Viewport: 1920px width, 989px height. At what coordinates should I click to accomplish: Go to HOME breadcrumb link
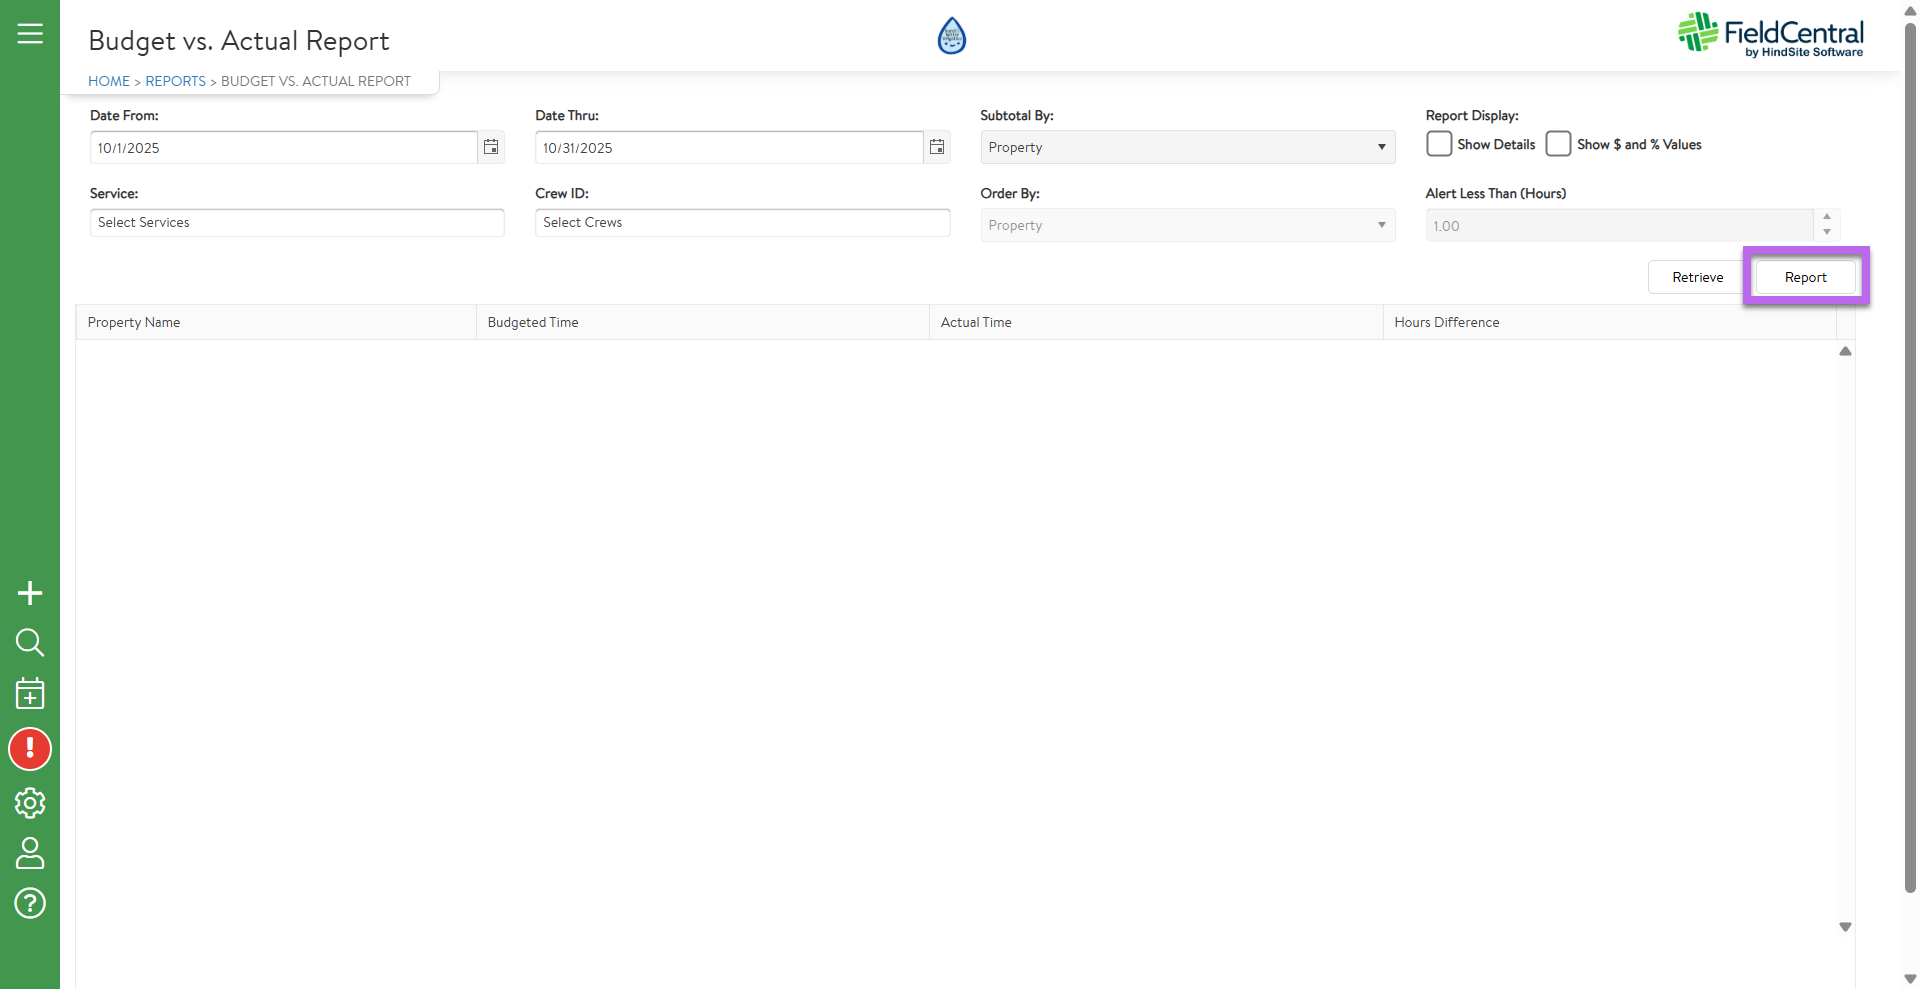pos(109,81)
